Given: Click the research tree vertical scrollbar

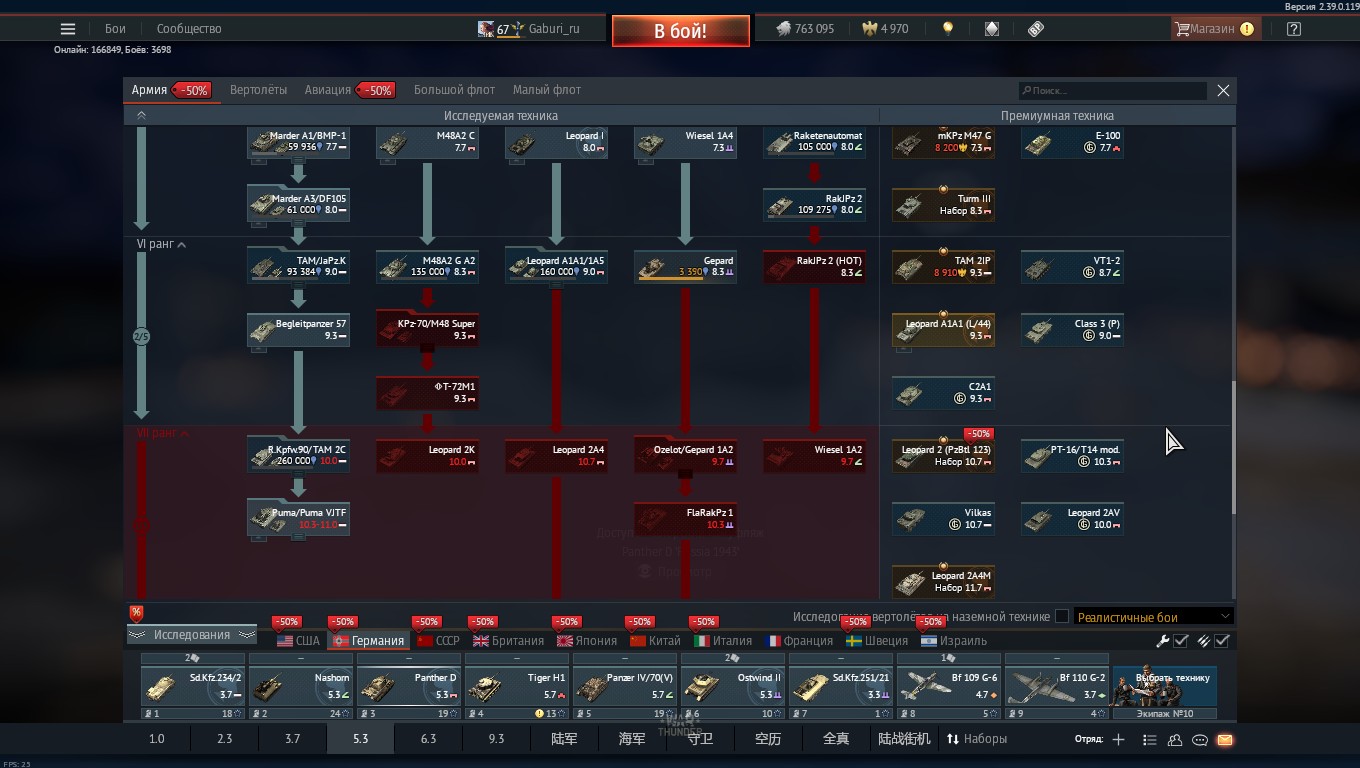Looking at the screenshot, I should point(1233,448).
